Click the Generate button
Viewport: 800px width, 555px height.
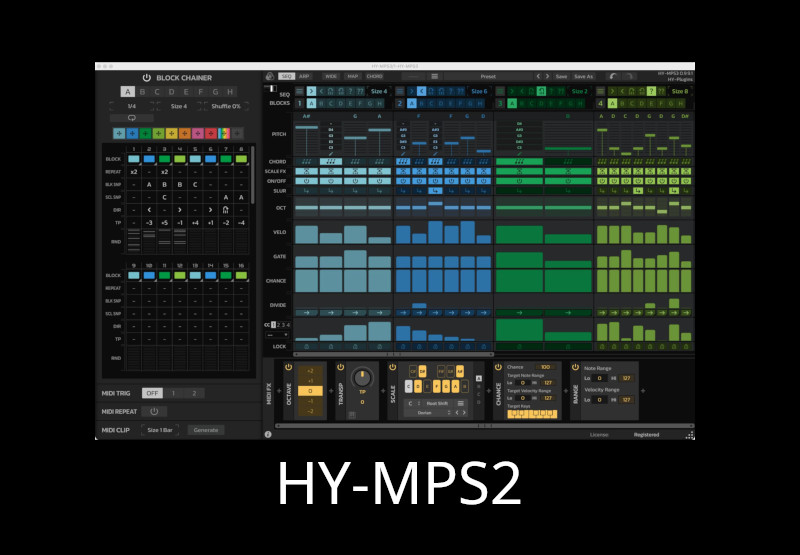click(206, 430)
